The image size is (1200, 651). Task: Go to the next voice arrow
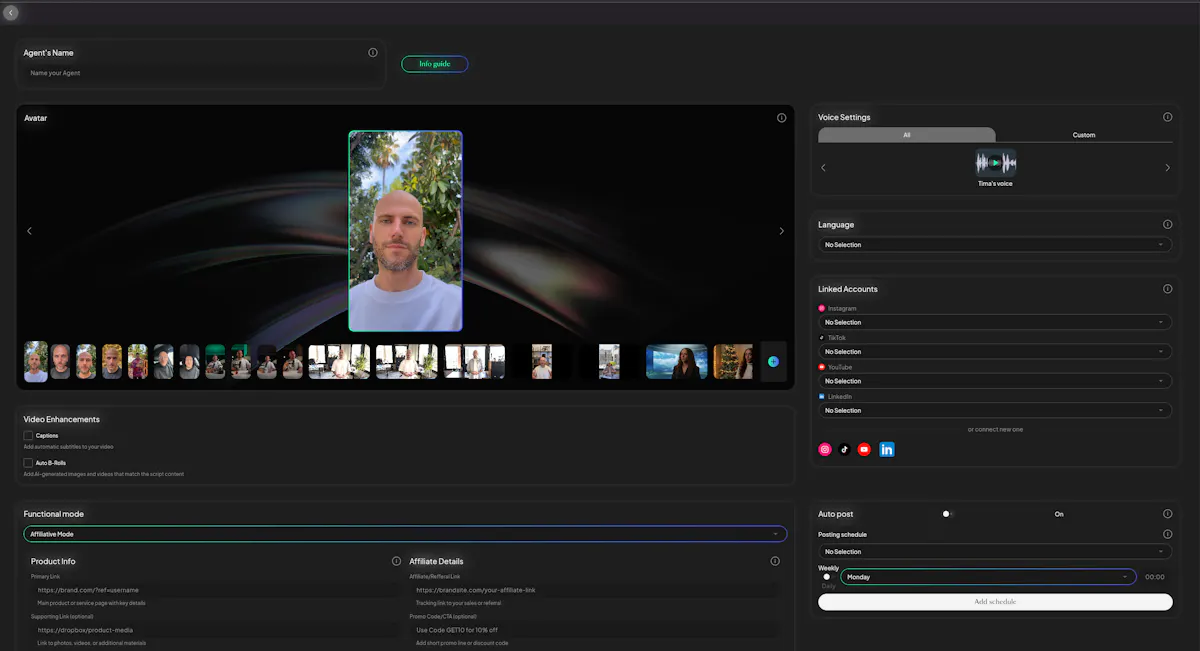point(1167,167)
